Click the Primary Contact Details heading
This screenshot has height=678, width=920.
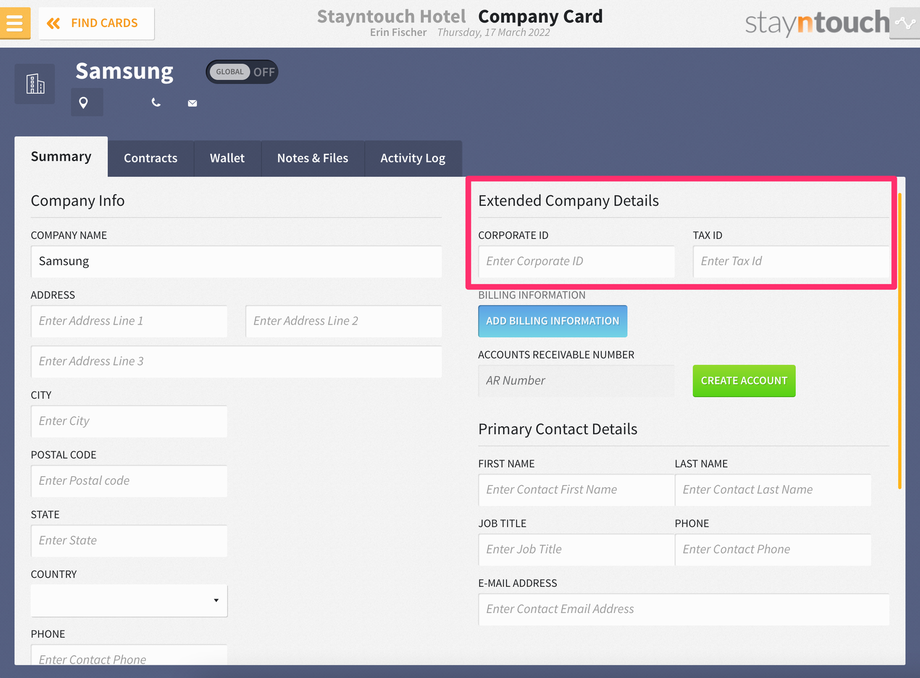click(558, 429)
